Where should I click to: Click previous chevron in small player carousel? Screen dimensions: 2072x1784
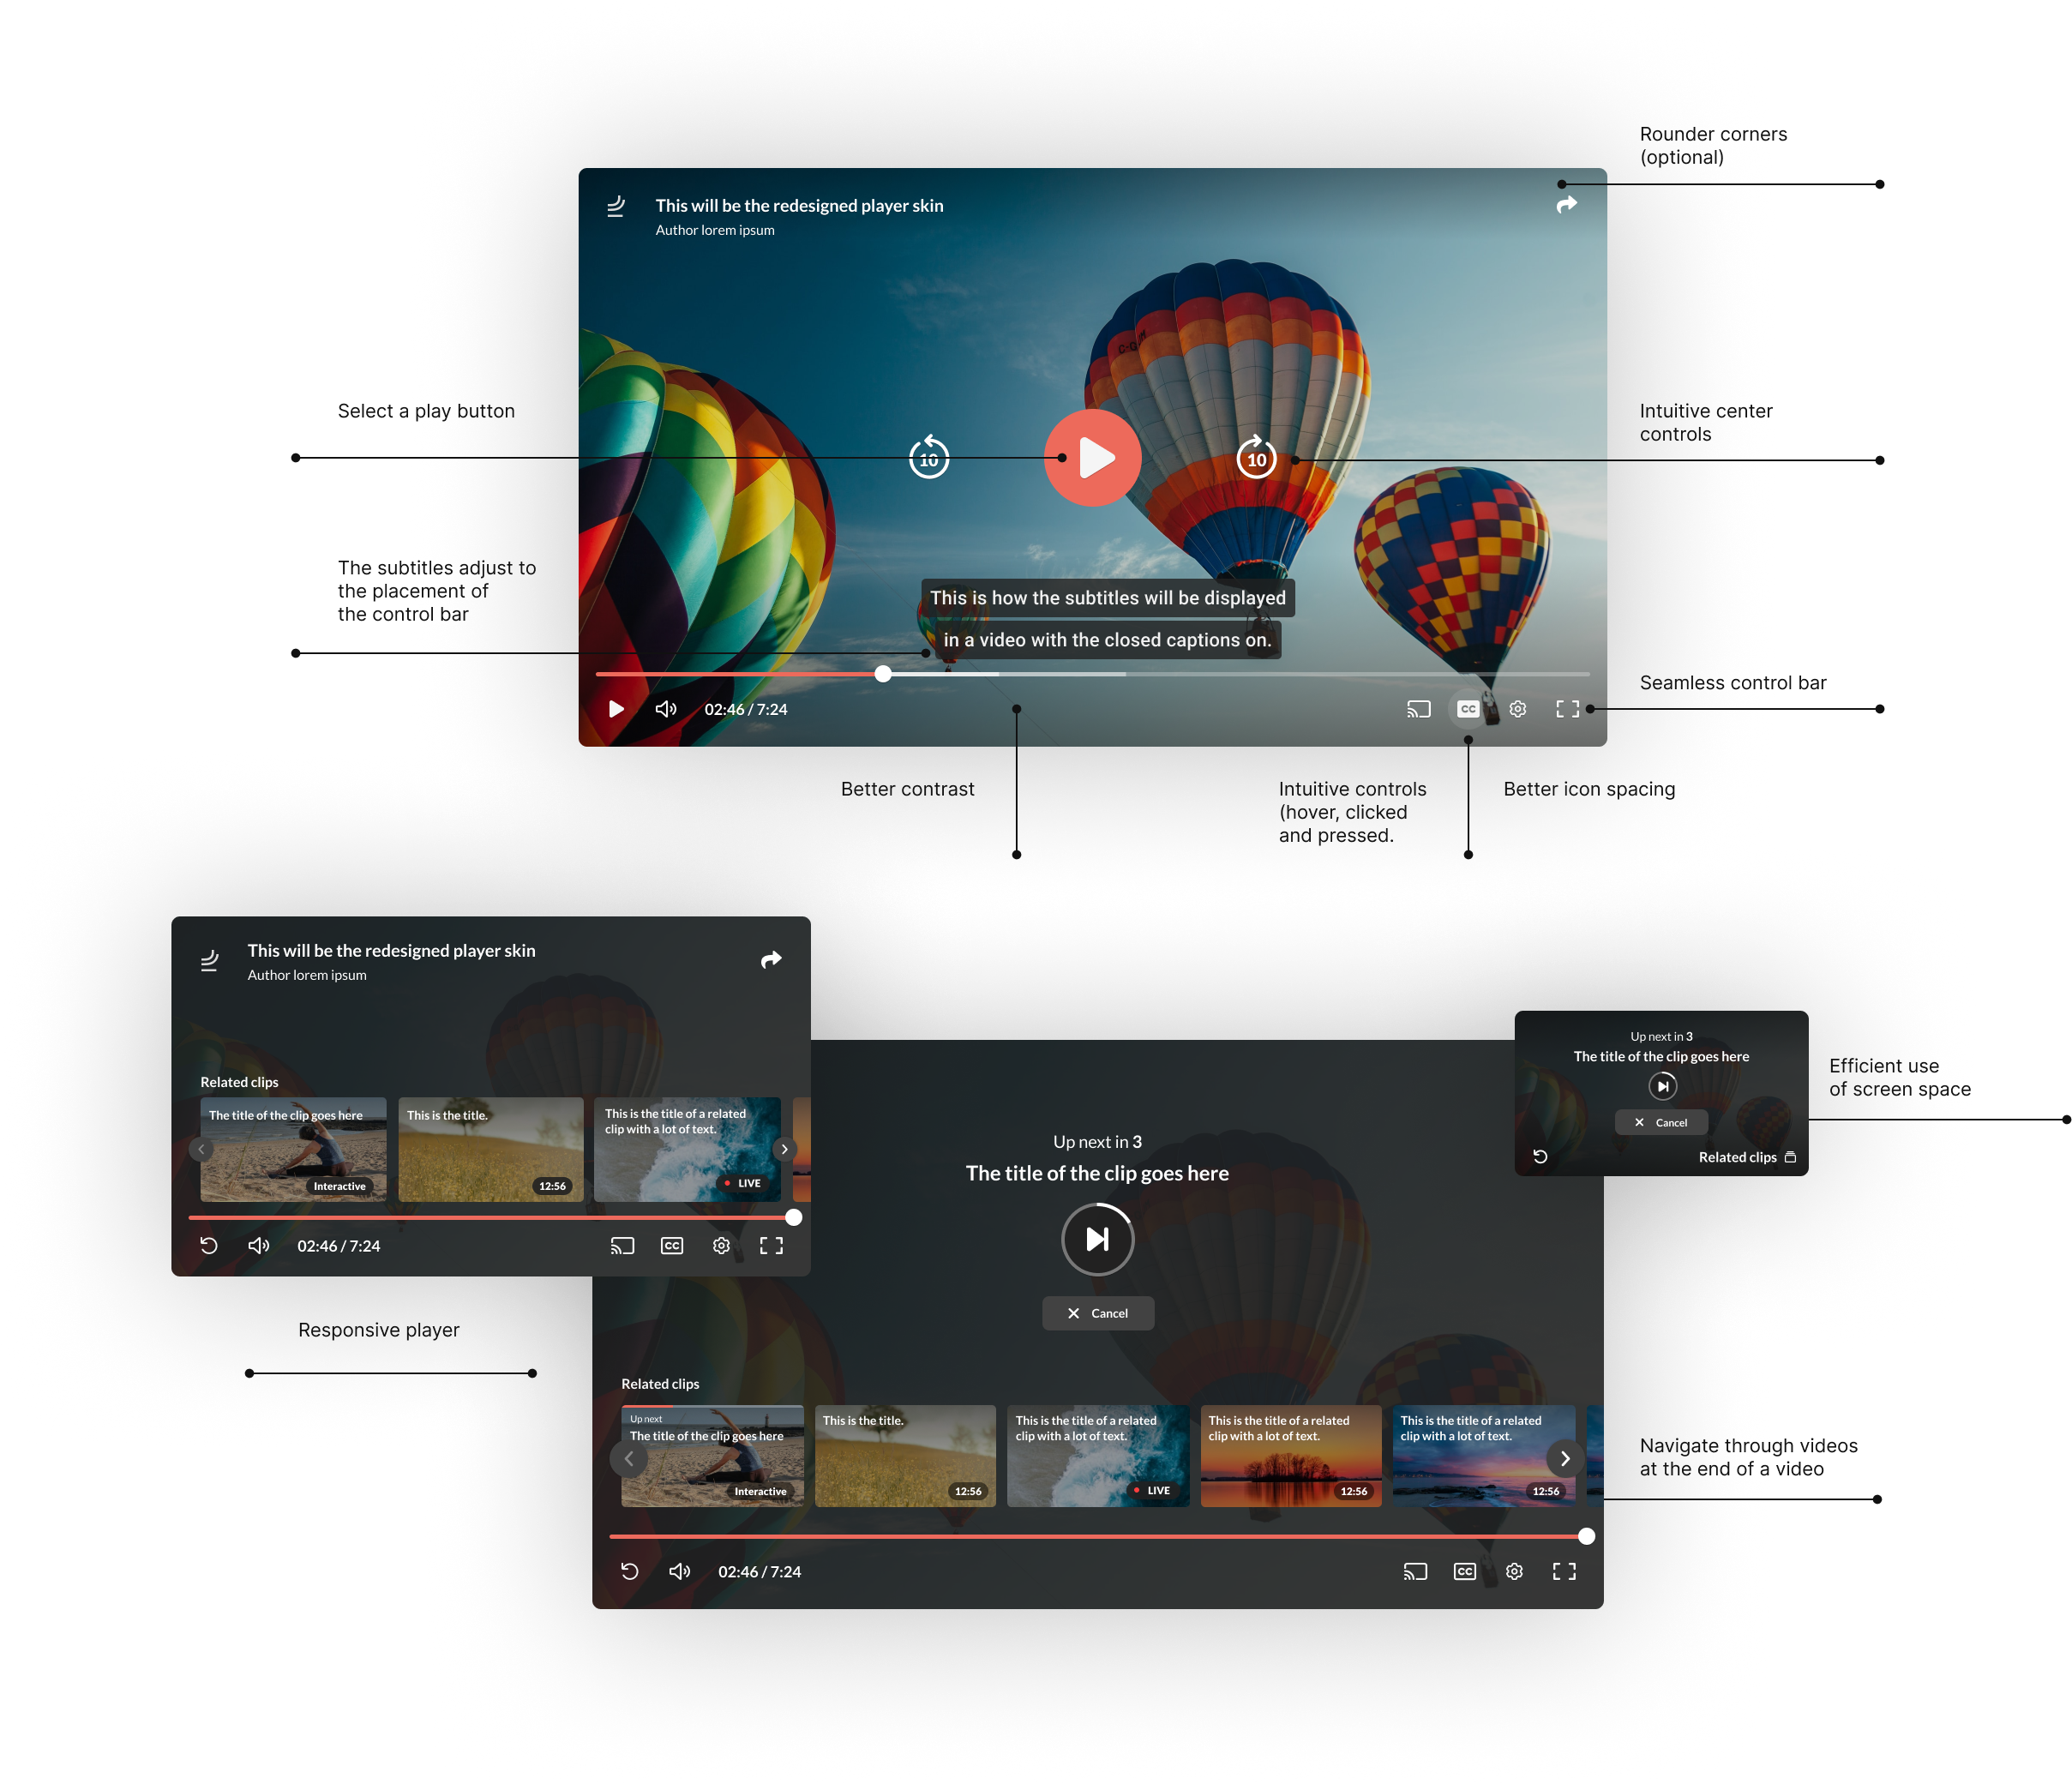click(x=201, y=1149)
